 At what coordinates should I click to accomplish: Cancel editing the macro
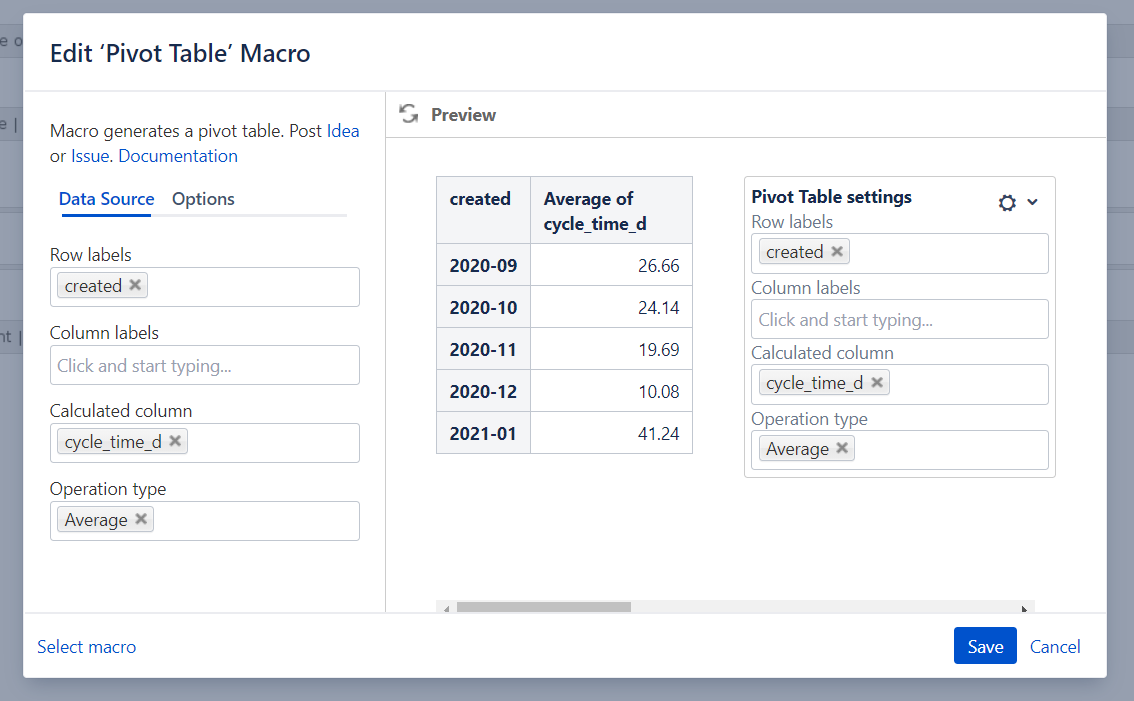click(x=1055, y=647)
